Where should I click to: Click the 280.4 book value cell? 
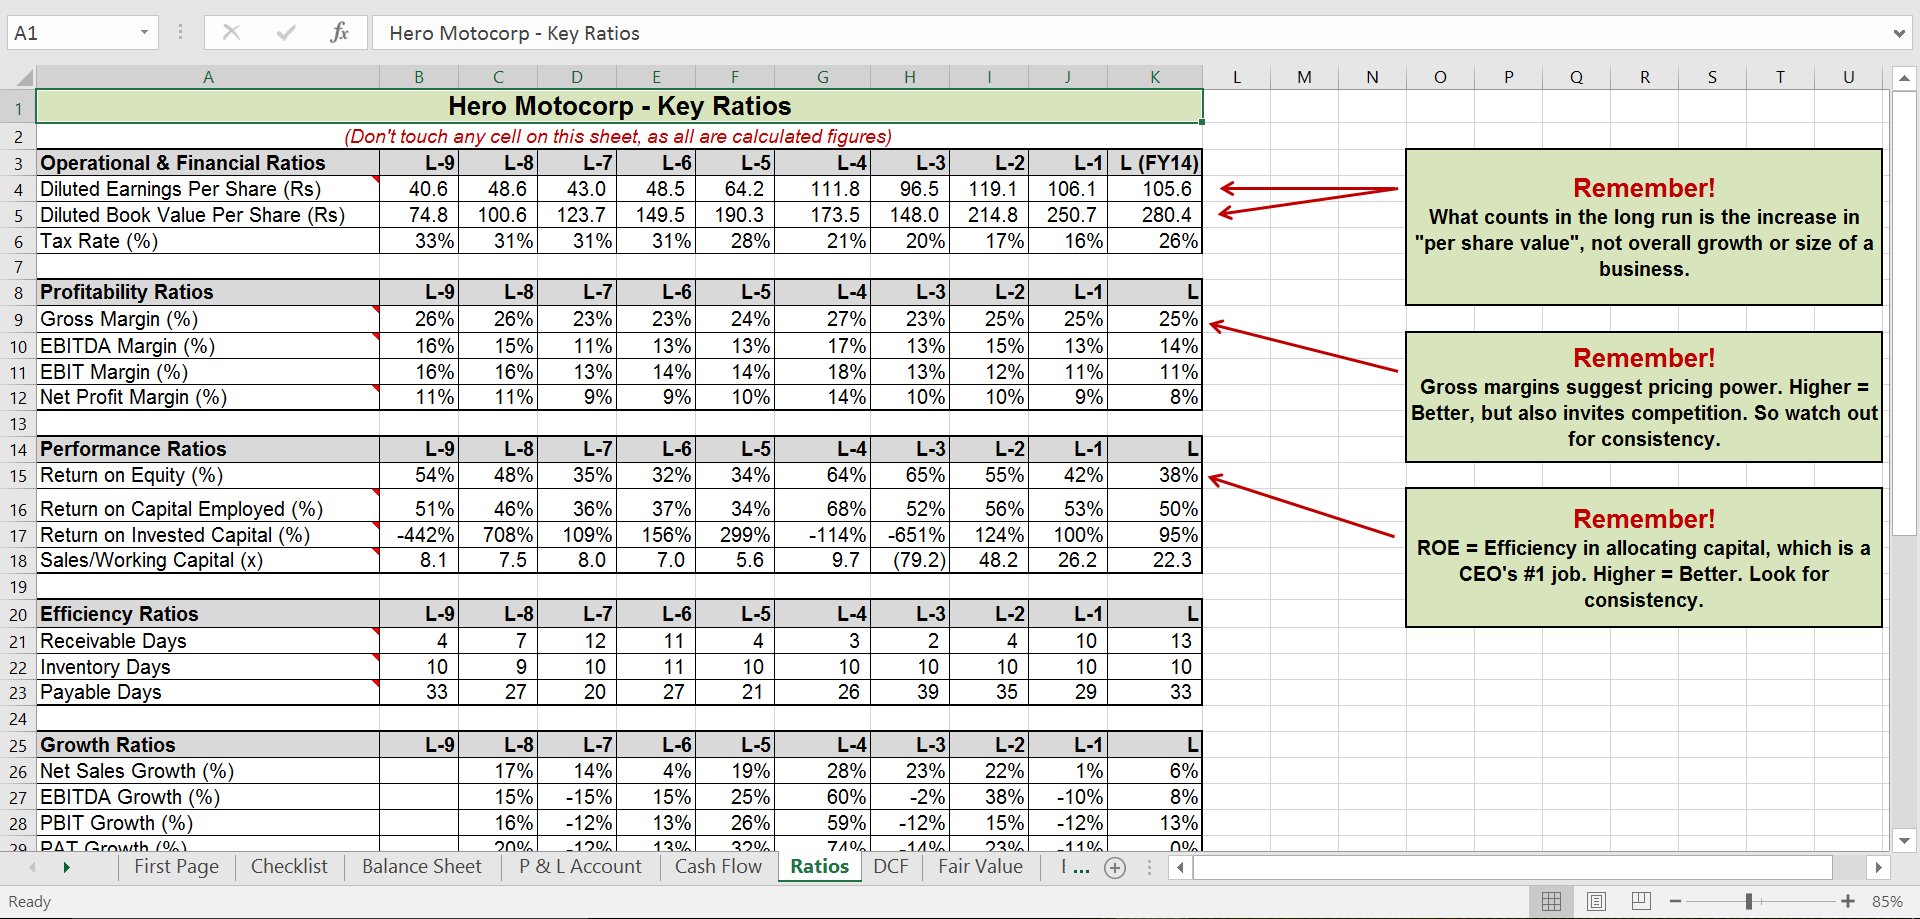(x=1155, y=215)
